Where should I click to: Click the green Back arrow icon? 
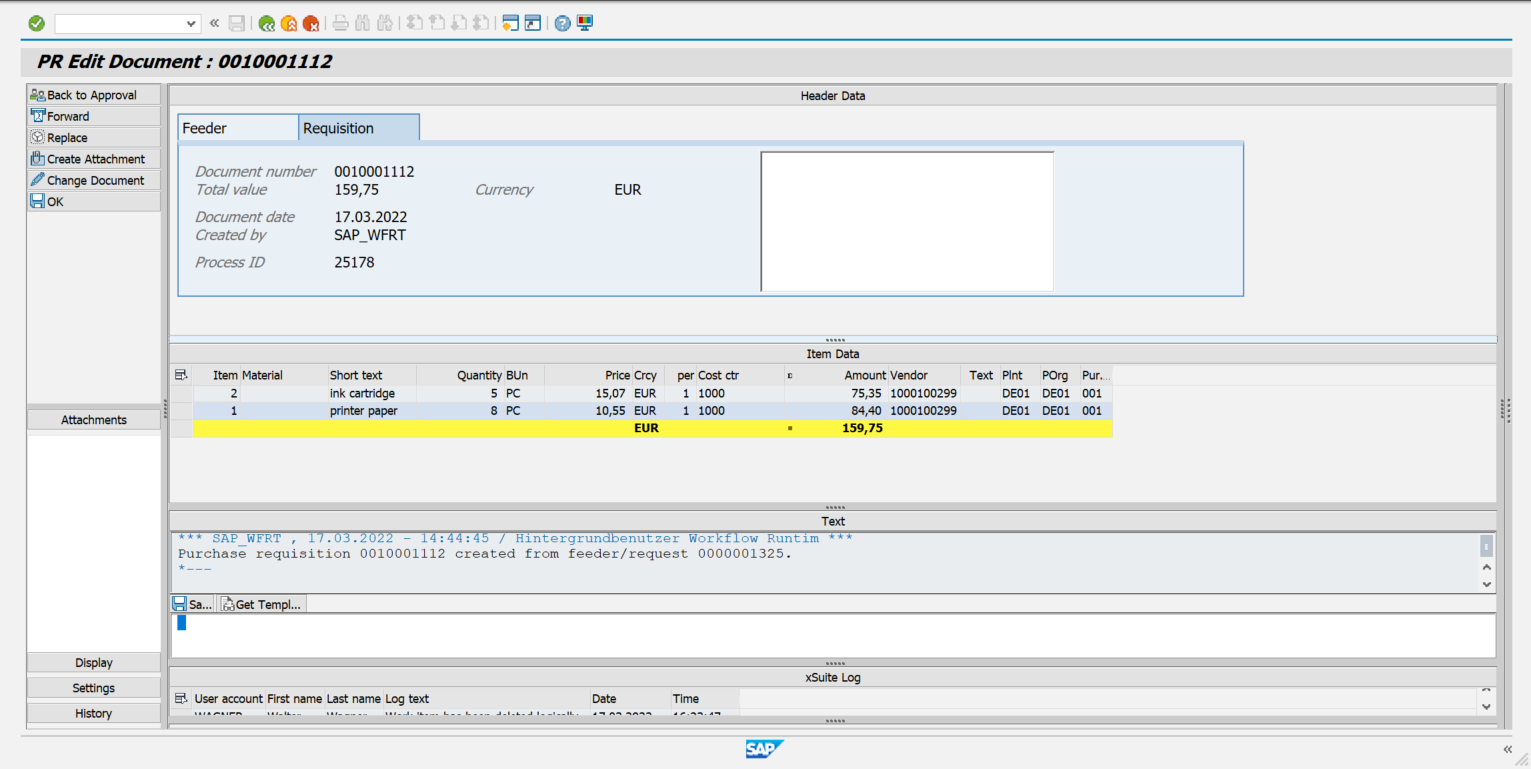(x=266, y=22)
